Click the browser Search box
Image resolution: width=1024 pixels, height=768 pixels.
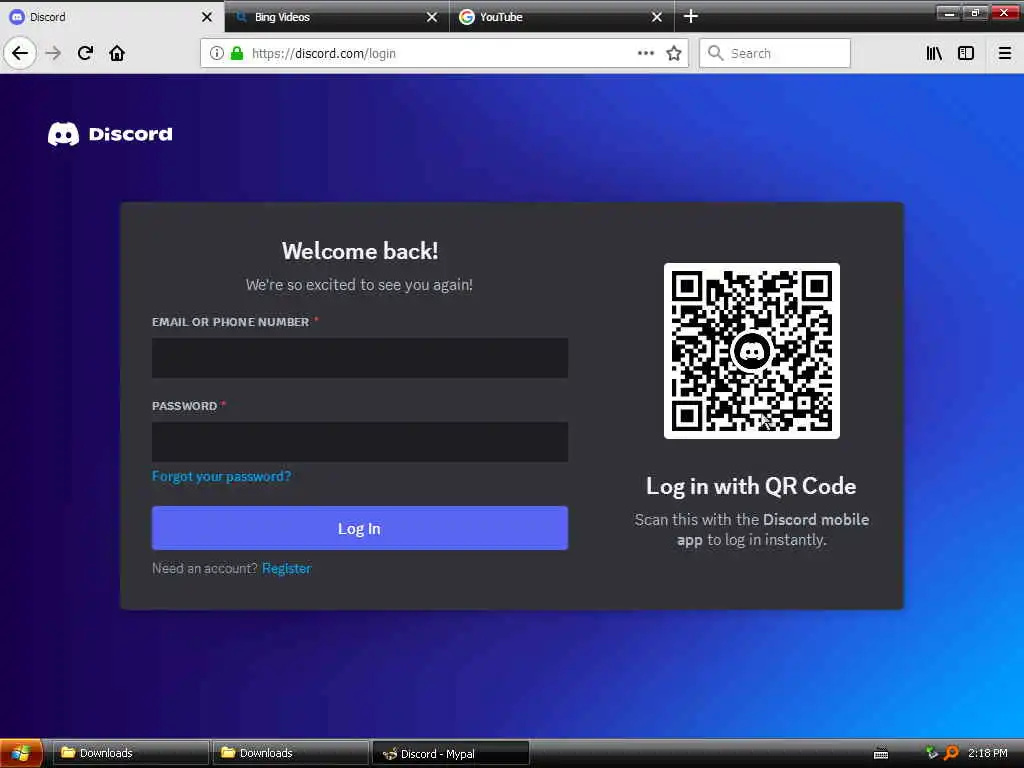(775, 53)
